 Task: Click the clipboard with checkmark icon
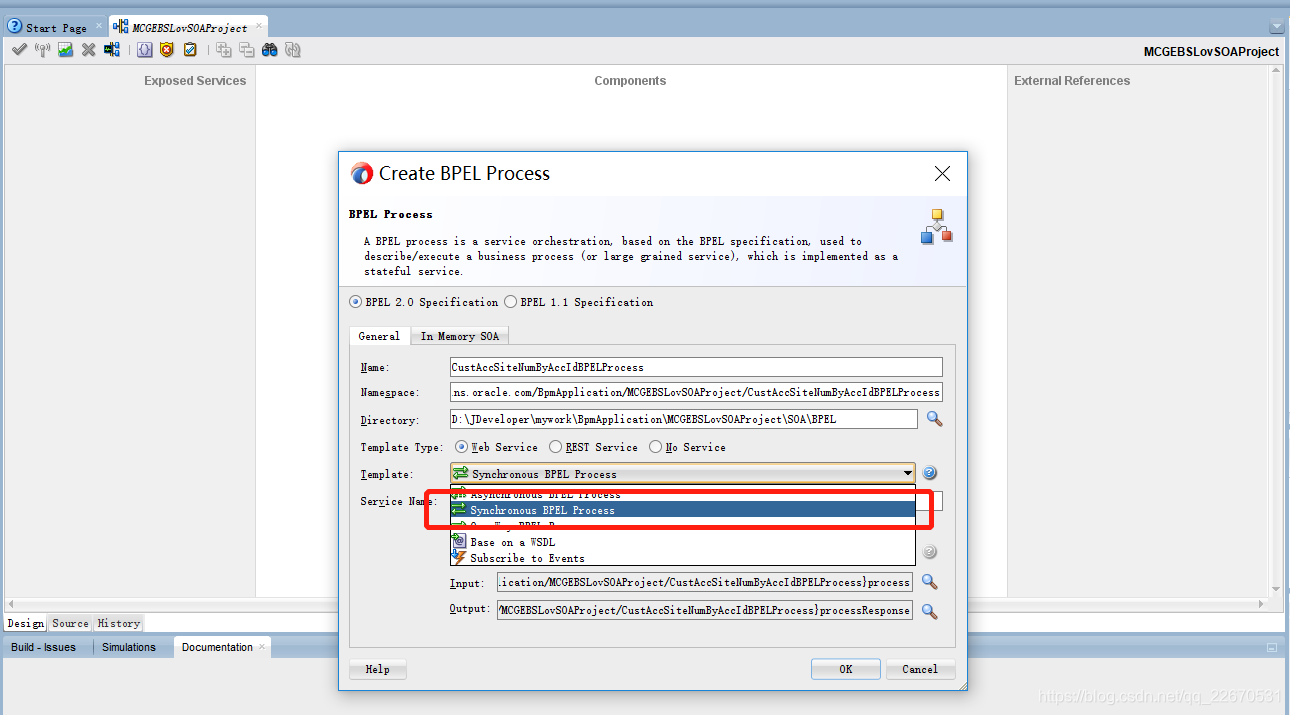coord(190,50)
